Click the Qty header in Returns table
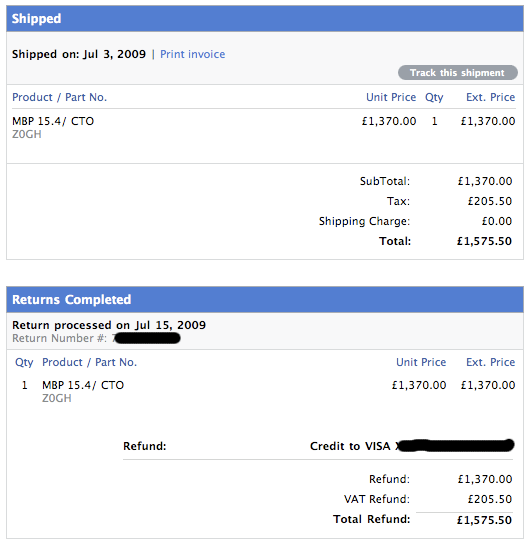This screenshot has height=545, width=530. tap(24, 363)
